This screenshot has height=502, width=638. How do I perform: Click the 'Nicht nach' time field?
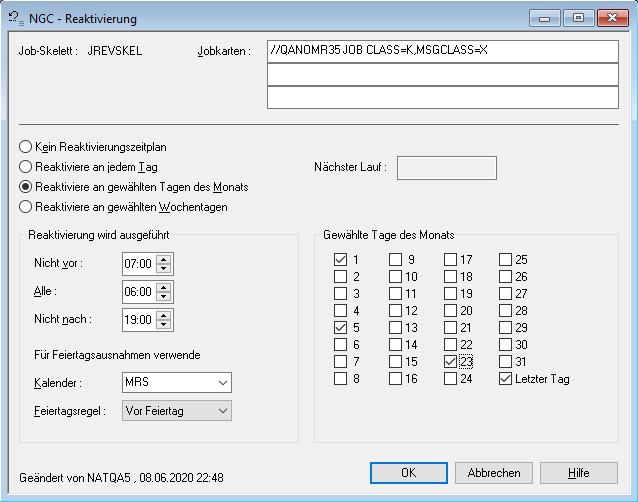137,320
